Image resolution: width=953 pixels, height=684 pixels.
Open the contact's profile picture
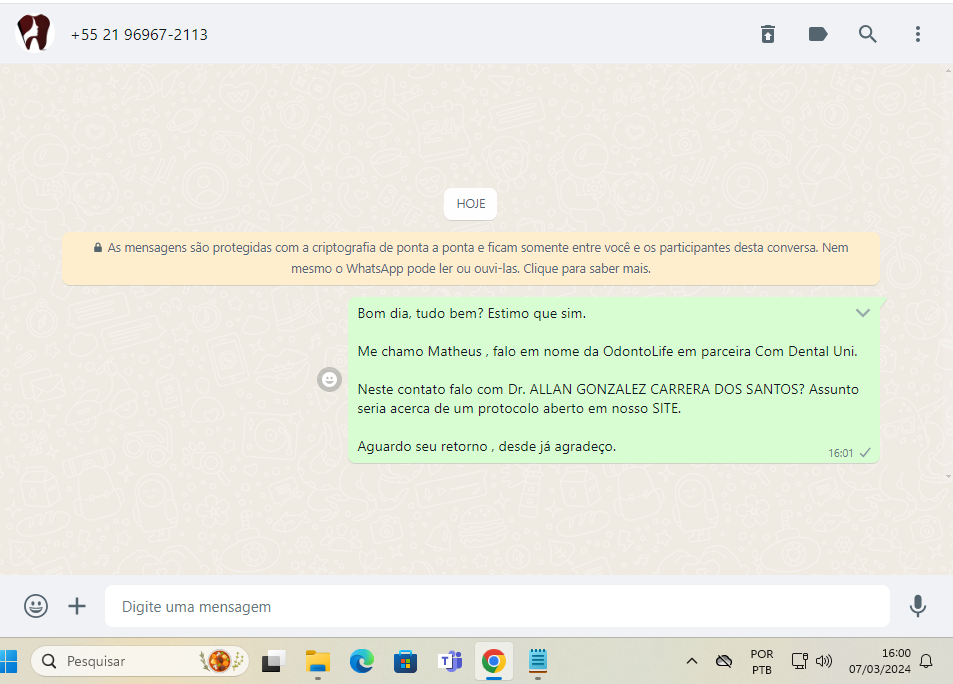[35, 33]
